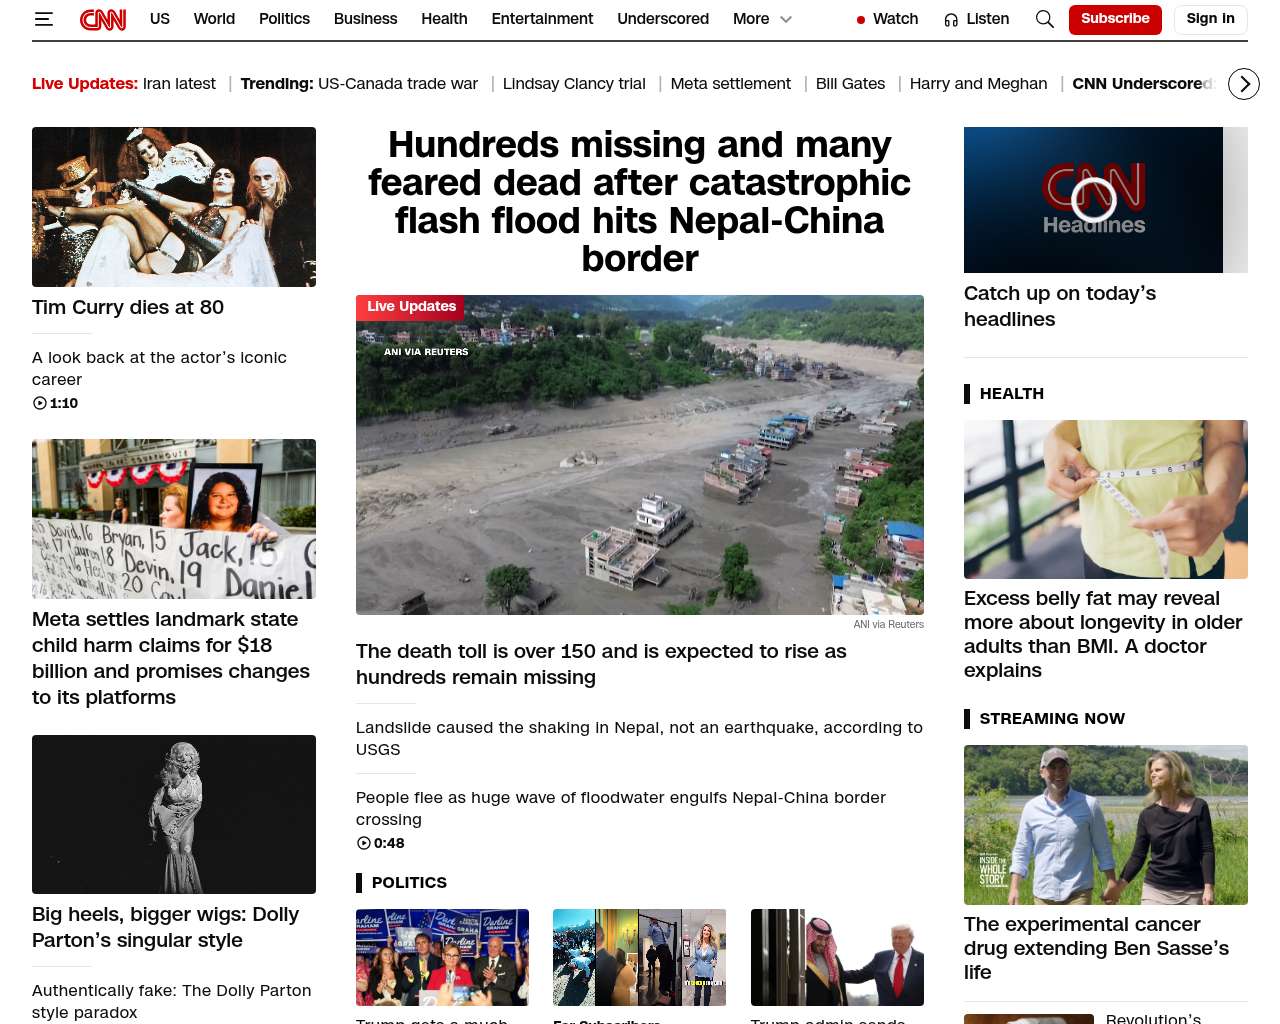1280x1024 pixels.
Task: Click the Politics collage thumbnail
Action: (639, 957)
